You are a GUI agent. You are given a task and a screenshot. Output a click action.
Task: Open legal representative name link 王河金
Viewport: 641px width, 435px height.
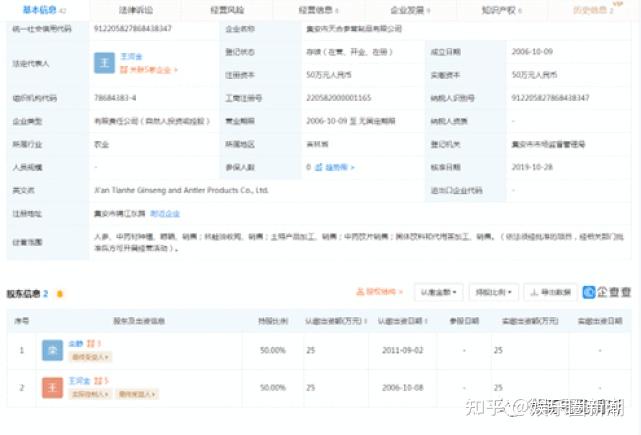tap(131, 56)
